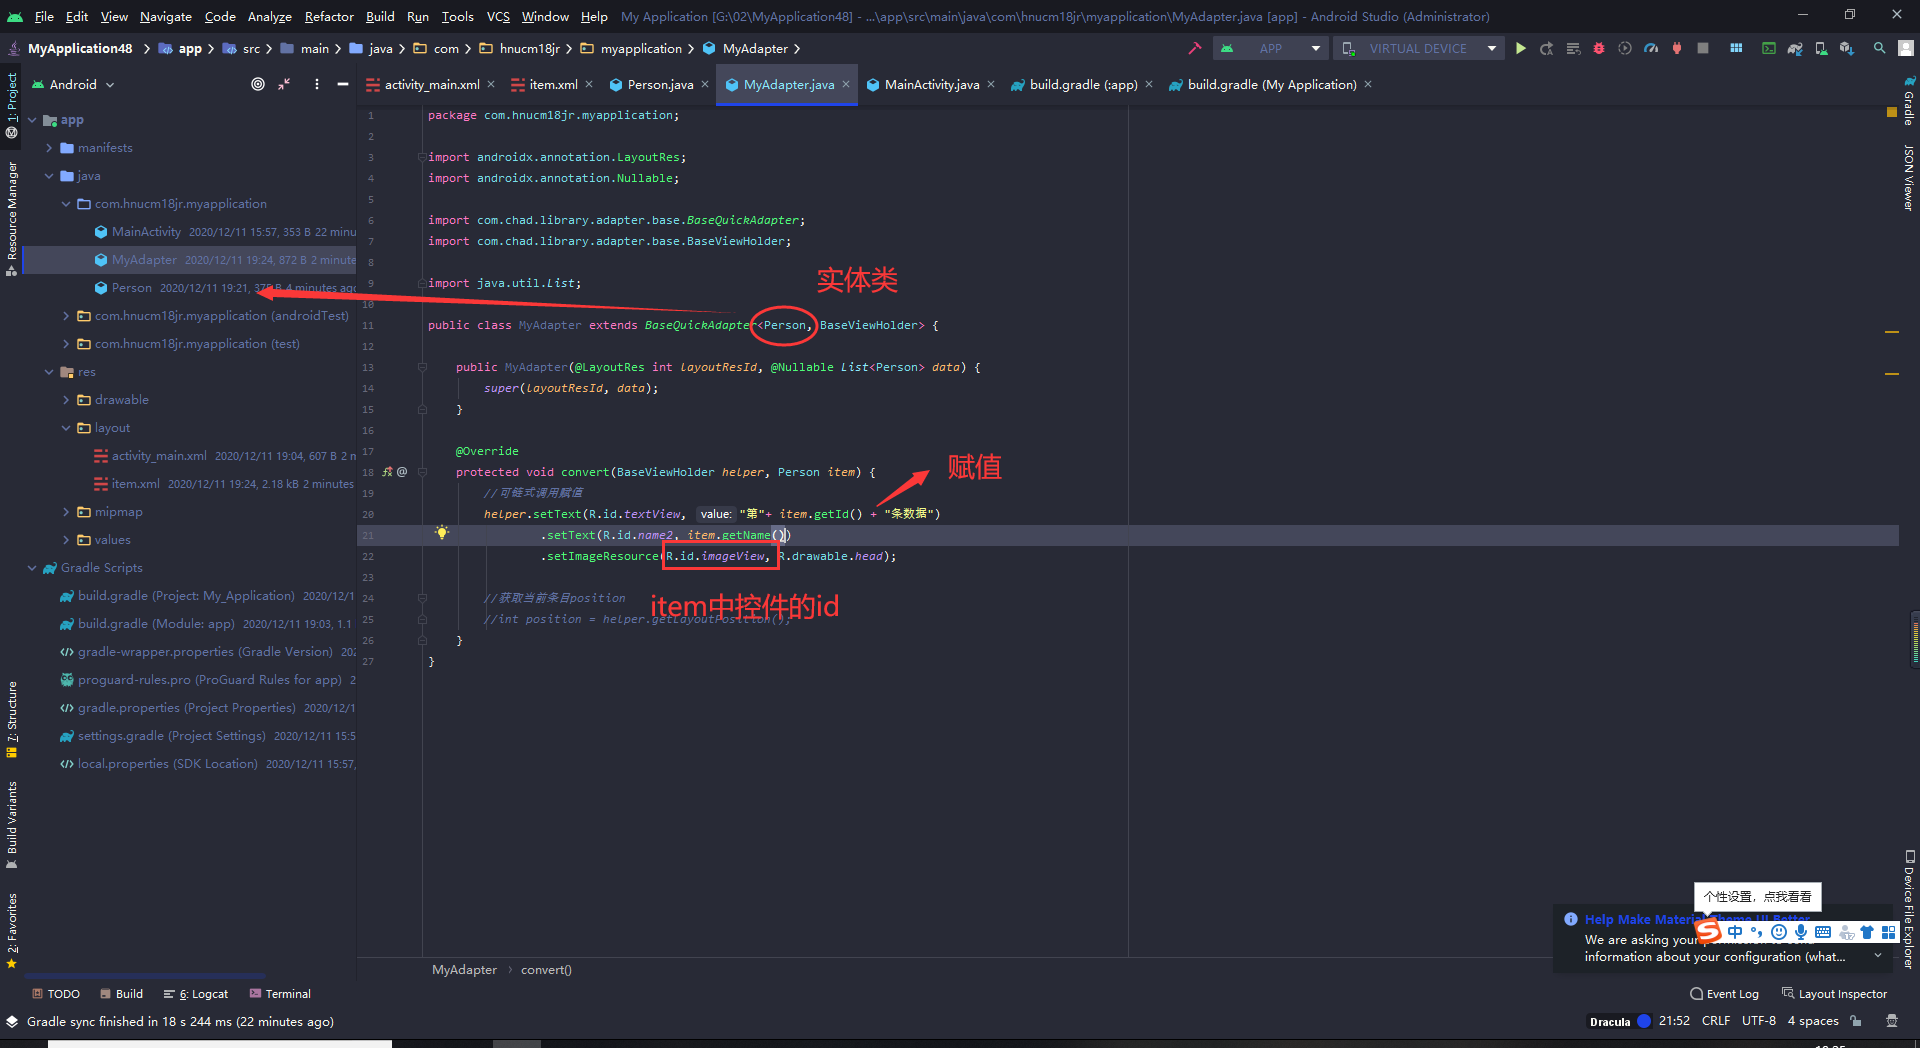Click the green terminal-style toolbar icon
This screenshot has height=1048, width=1920.
1769,48
